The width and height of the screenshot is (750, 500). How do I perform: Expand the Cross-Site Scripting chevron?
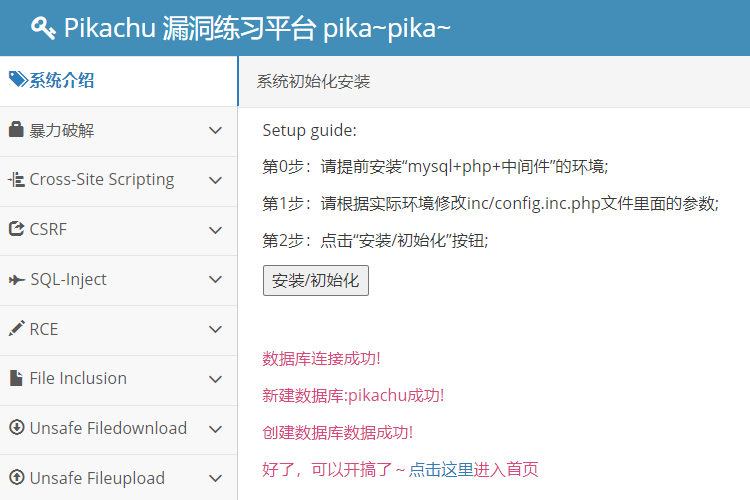(x=216, y=180)
